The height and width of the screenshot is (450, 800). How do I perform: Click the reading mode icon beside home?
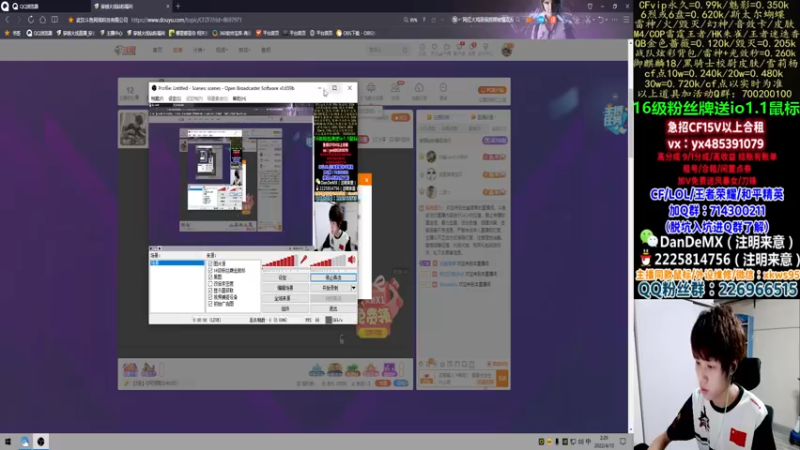tap(55, 20)
